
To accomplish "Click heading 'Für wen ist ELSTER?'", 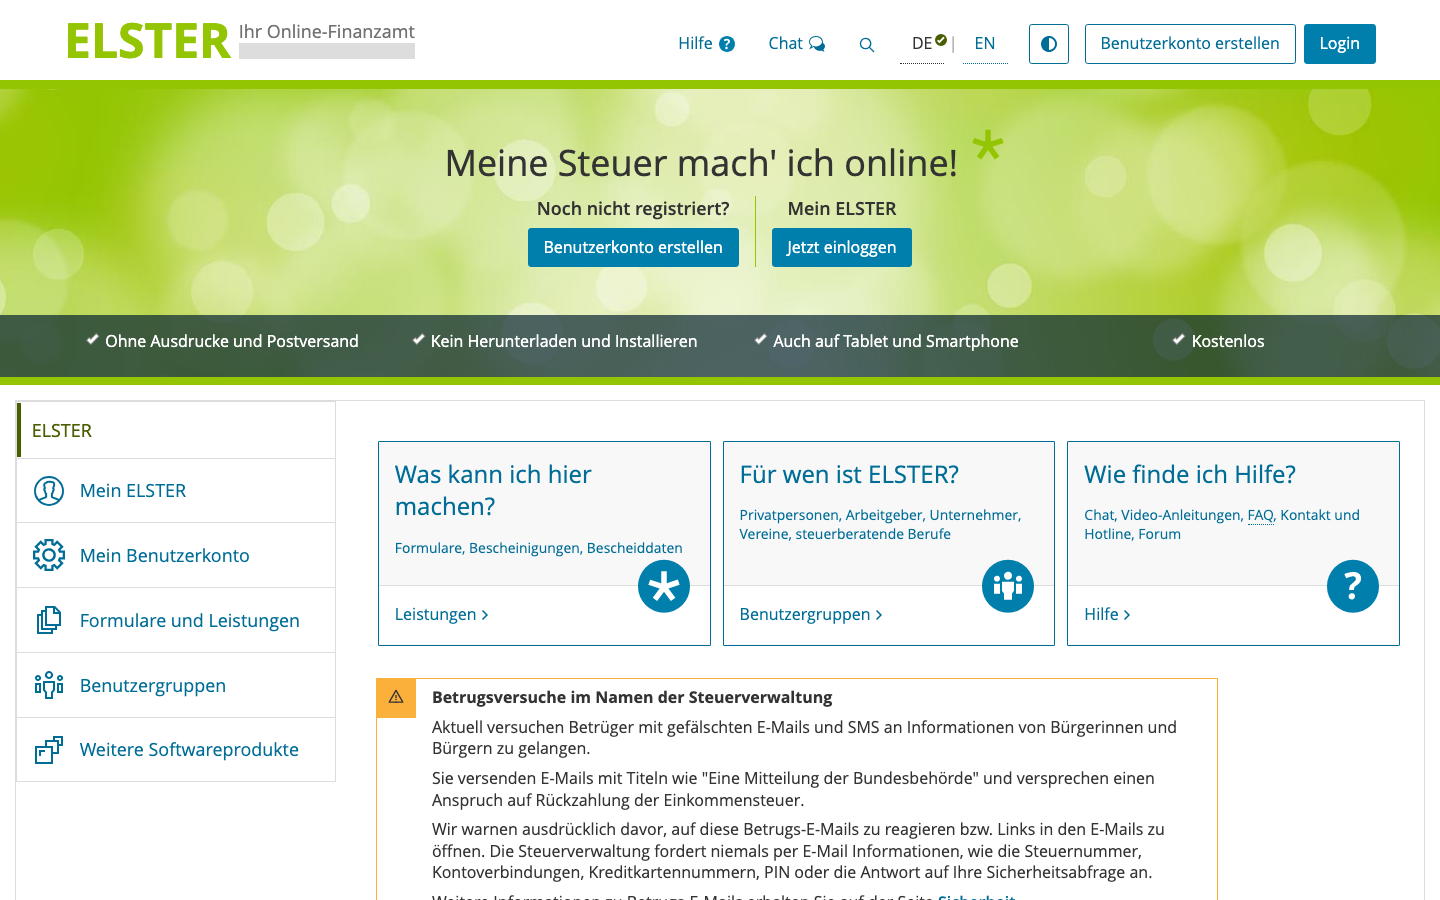I will coord(849,474).
